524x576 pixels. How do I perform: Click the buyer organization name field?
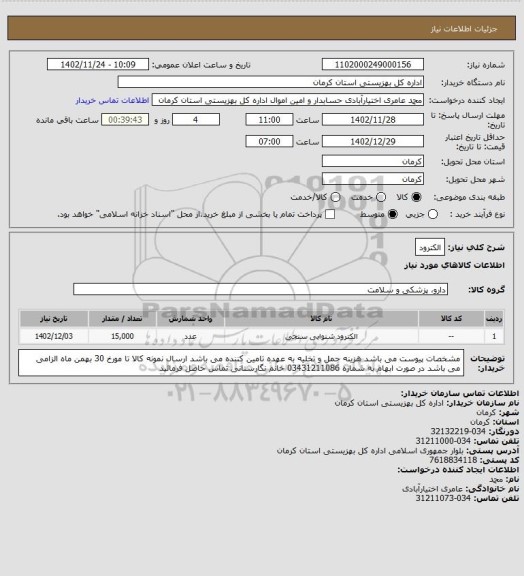point(270,82)
